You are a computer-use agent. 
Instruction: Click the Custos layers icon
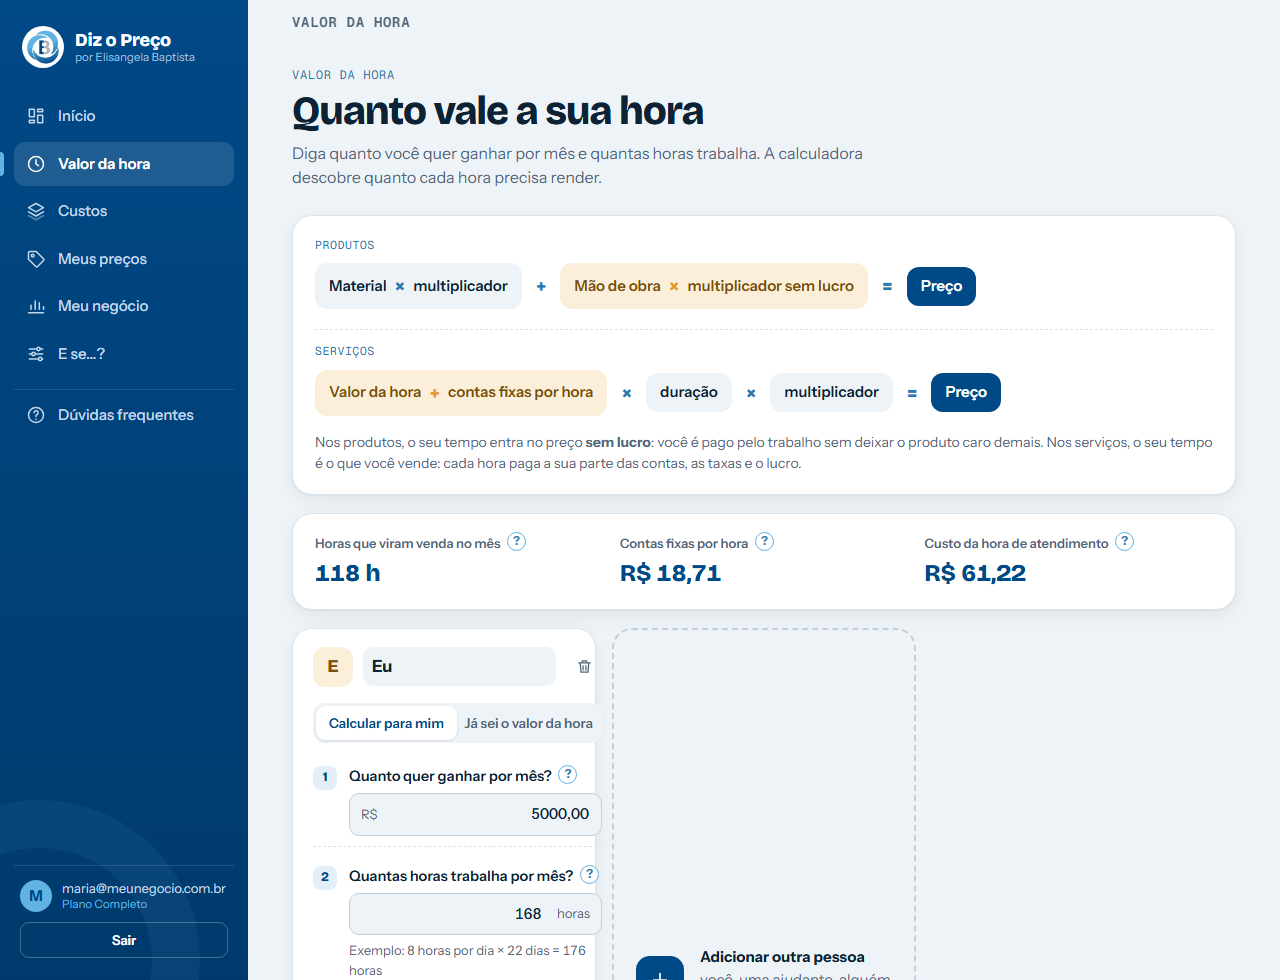pyautogui.click(x=36, y=211)
